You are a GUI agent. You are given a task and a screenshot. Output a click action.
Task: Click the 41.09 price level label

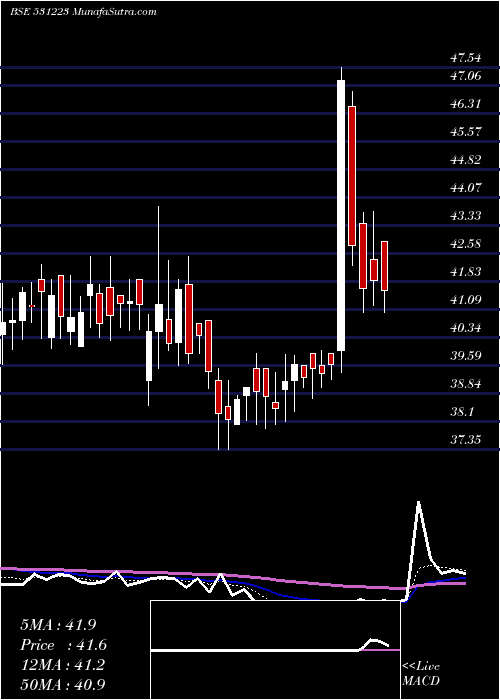(x=466, y=300)
